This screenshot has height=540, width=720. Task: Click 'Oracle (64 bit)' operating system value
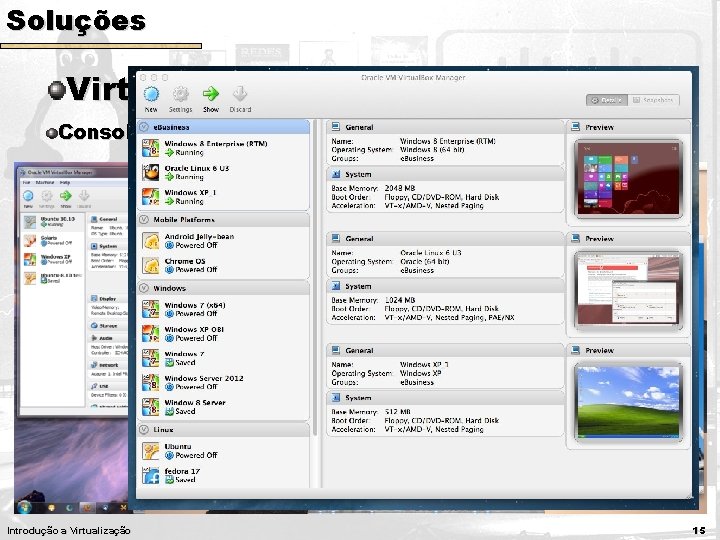(x=425, y=261)
